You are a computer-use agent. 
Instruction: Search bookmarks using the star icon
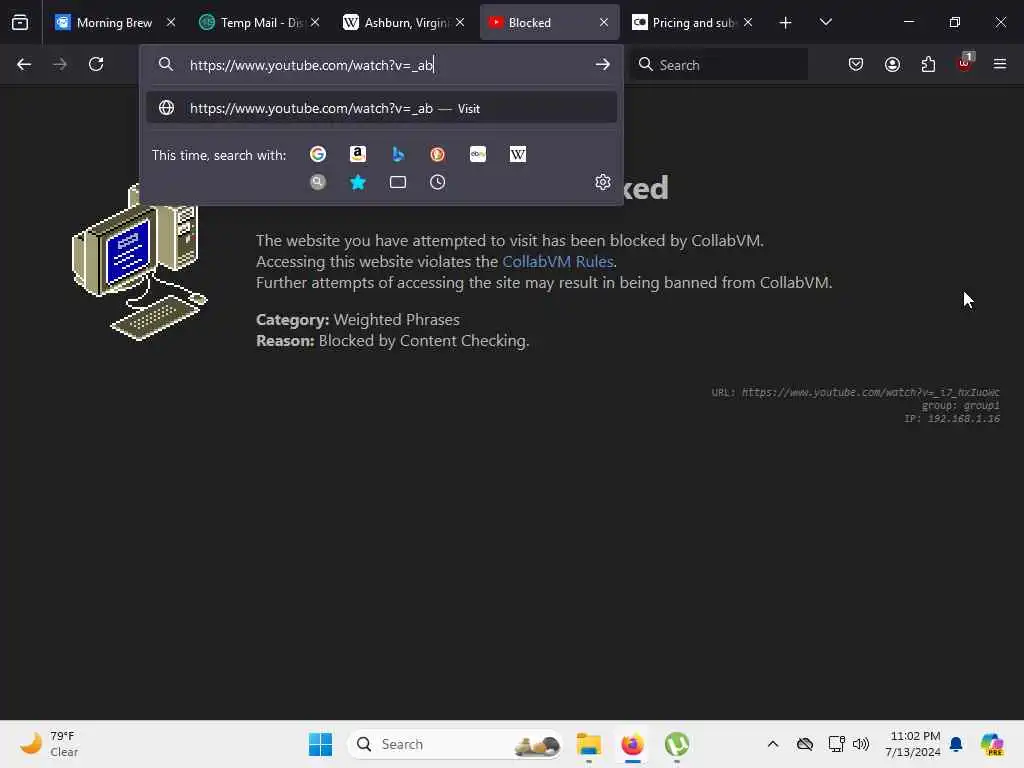pos(358,182)
